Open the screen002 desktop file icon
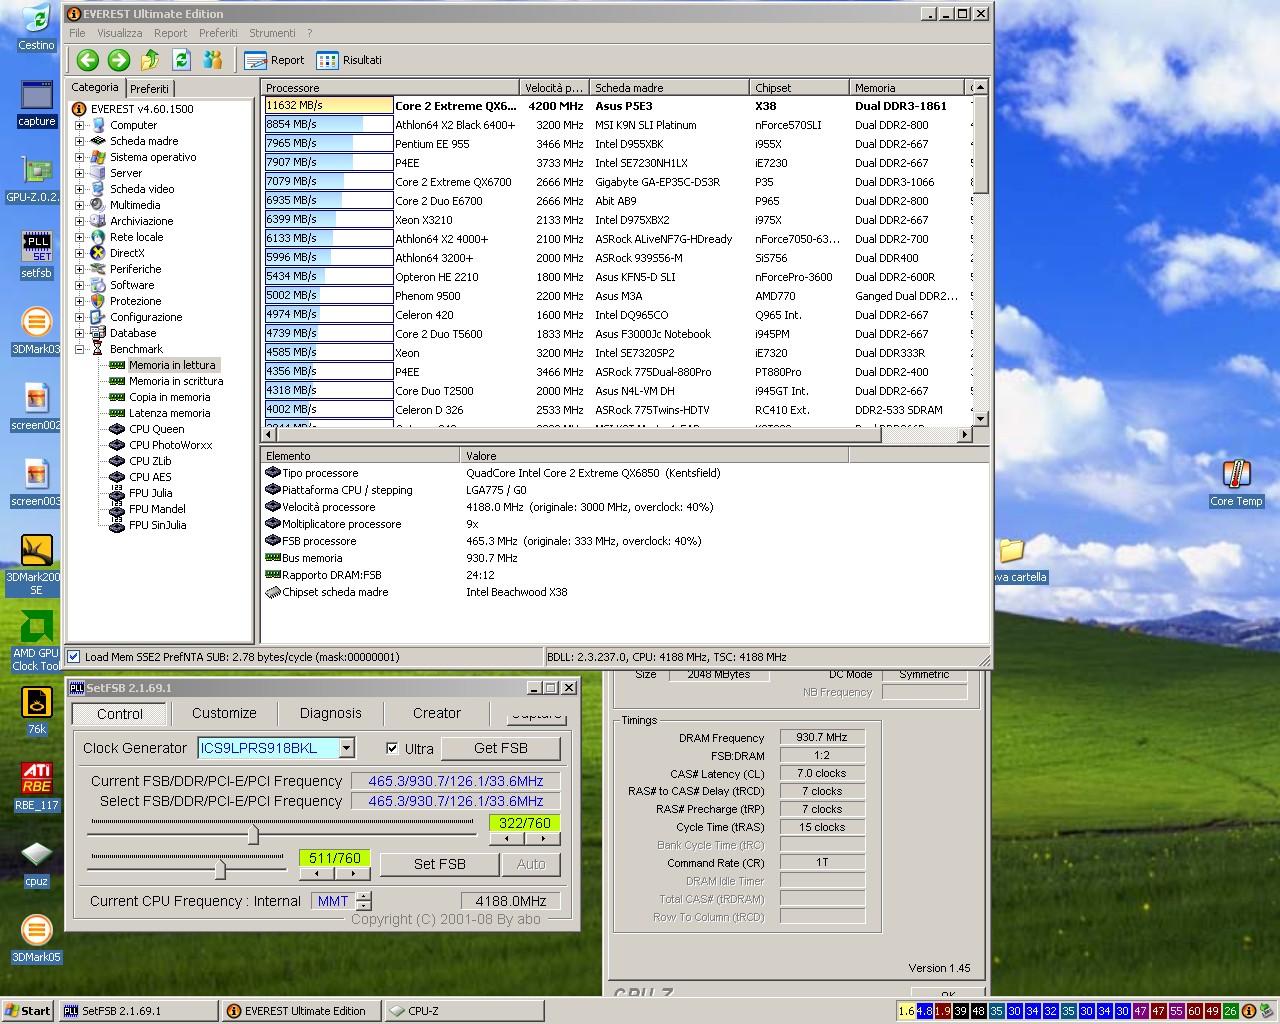 pyautogui.click(x=36, y=407)
